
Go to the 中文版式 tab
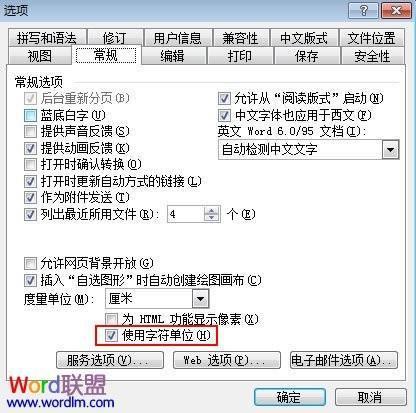[304, 38]
